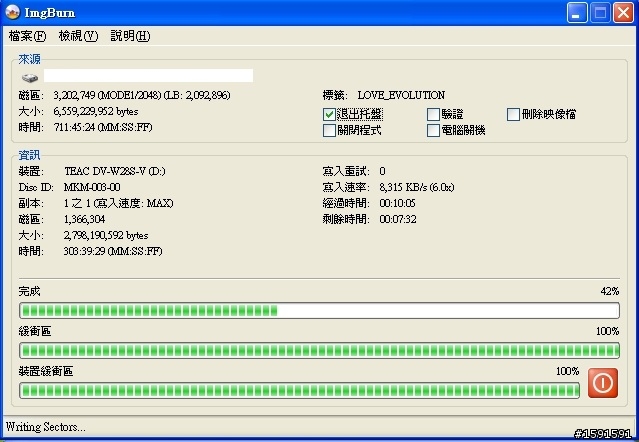
Task: Enable the 驗證 verify checkbox
Action: pos(433,114)
